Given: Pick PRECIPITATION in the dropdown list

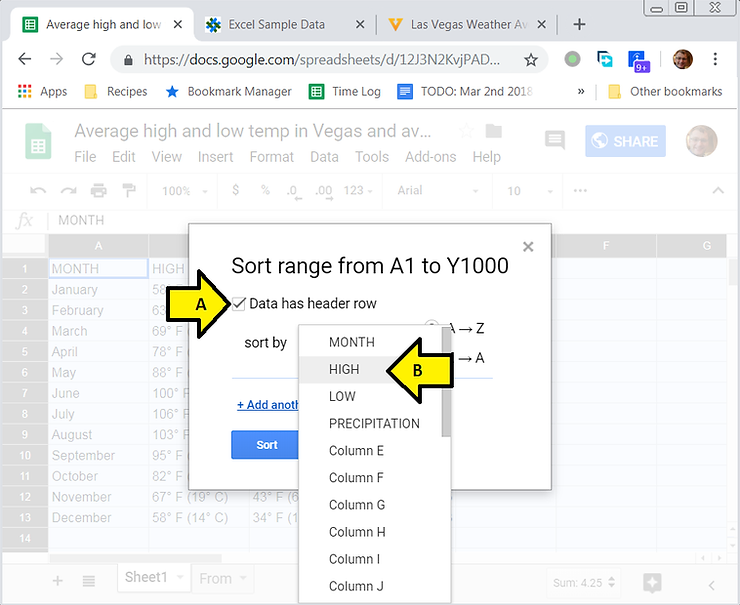Looking at the screenshot, I should [x=374, y=423].
